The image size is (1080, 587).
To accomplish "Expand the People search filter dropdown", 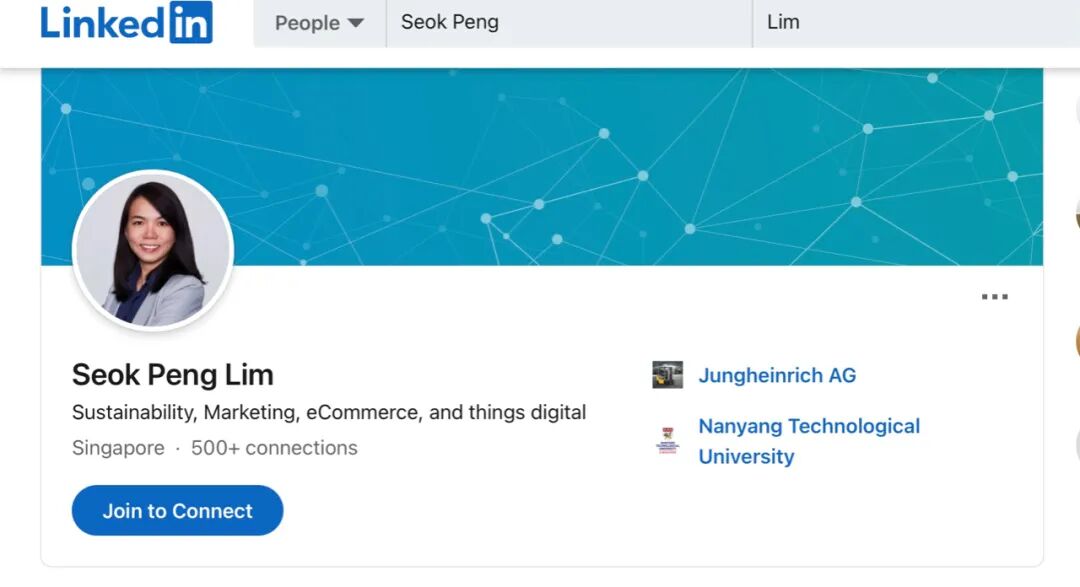I will pyautogui.click(x=320, y=23).
